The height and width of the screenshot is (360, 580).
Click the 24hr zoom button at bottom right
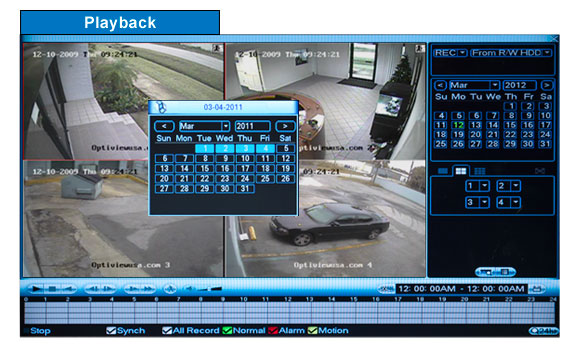[x=544, y=331]
